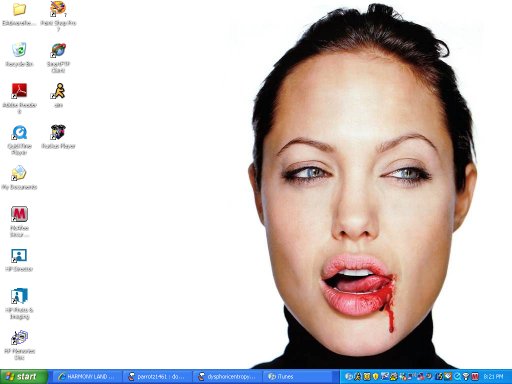The image size is (512, 384).
Task: Click the Start button
Action: (x=23, y=377)
